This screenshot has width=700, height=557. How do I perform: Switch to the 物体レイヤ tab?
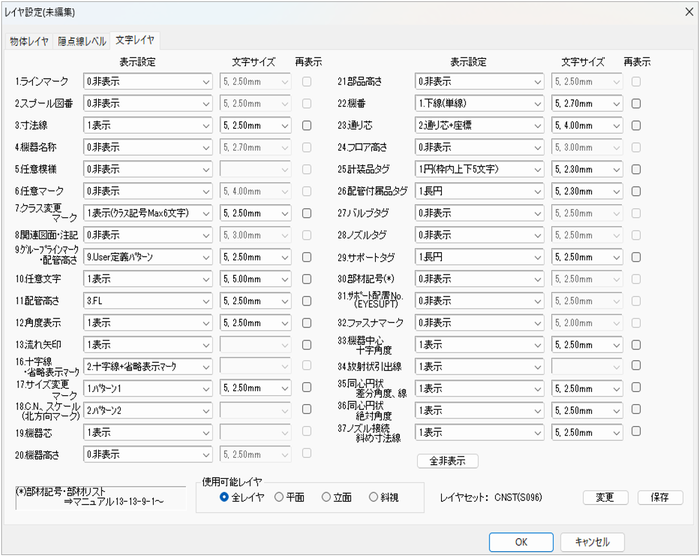[29, 41]
